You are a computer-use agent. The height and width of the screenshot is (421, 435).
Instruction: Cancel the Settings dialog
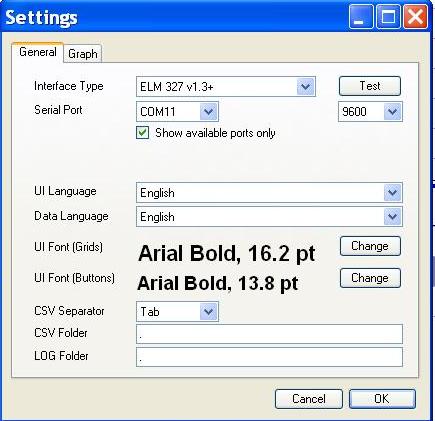click(x=309, y=399)
